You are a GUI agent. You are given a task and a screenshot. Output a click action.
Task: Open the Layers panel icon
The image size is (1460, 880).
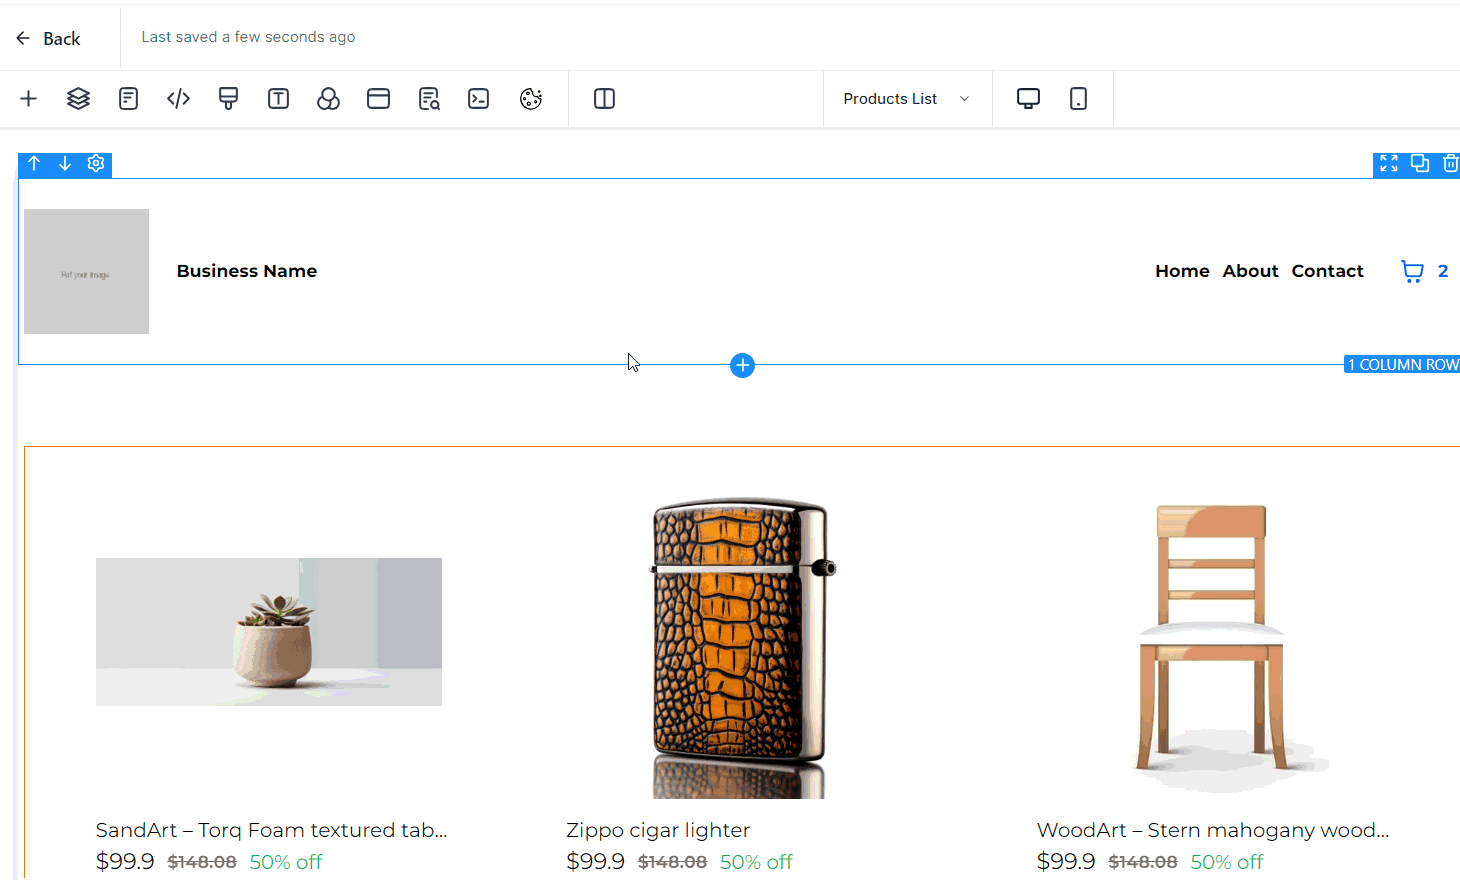pos(78,98)
